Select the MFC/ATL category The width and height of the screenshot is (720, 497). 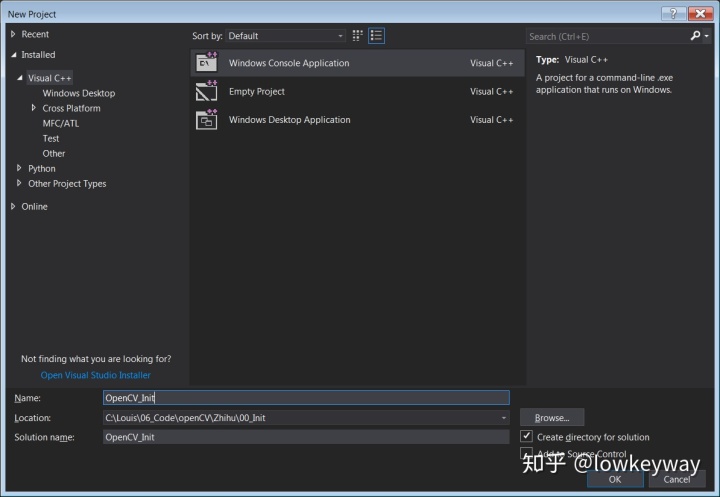61,123
